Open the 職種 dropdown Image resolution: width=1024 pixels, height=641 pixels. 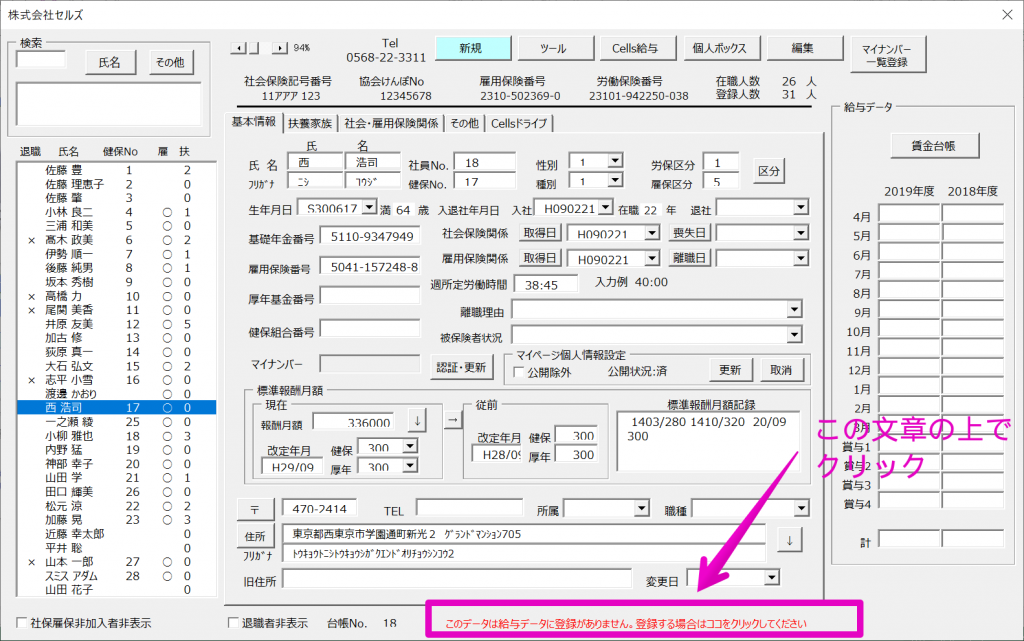point(801,508)
